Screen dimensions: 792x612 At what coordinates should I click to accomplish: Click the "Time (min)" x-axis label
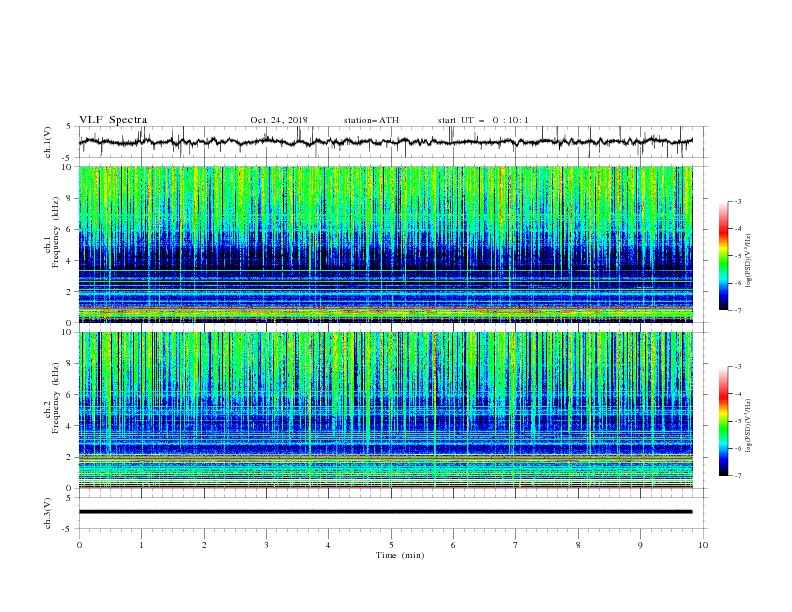pyautogui.click(x=400, y=555)
